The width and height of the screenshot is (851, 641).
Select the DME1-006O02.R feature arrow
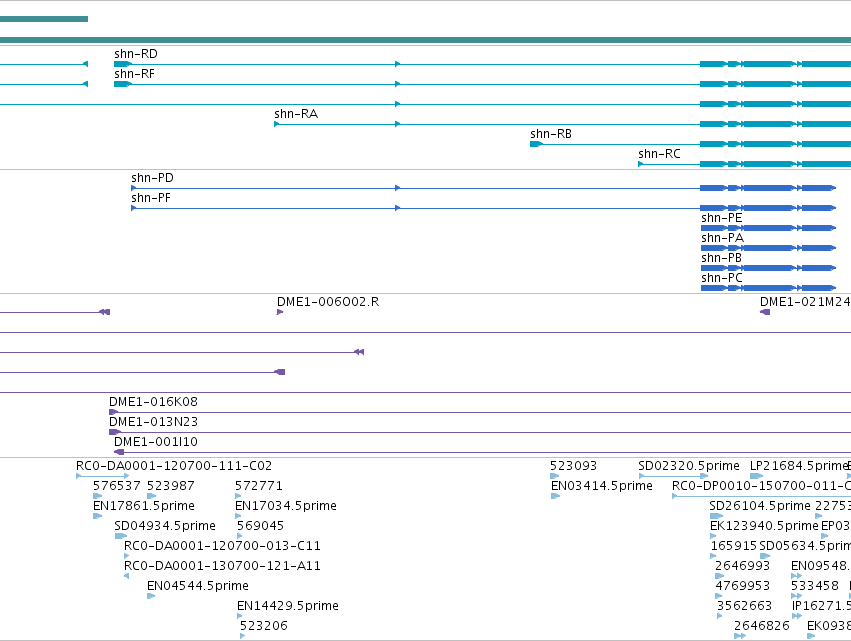click(280, 312)
